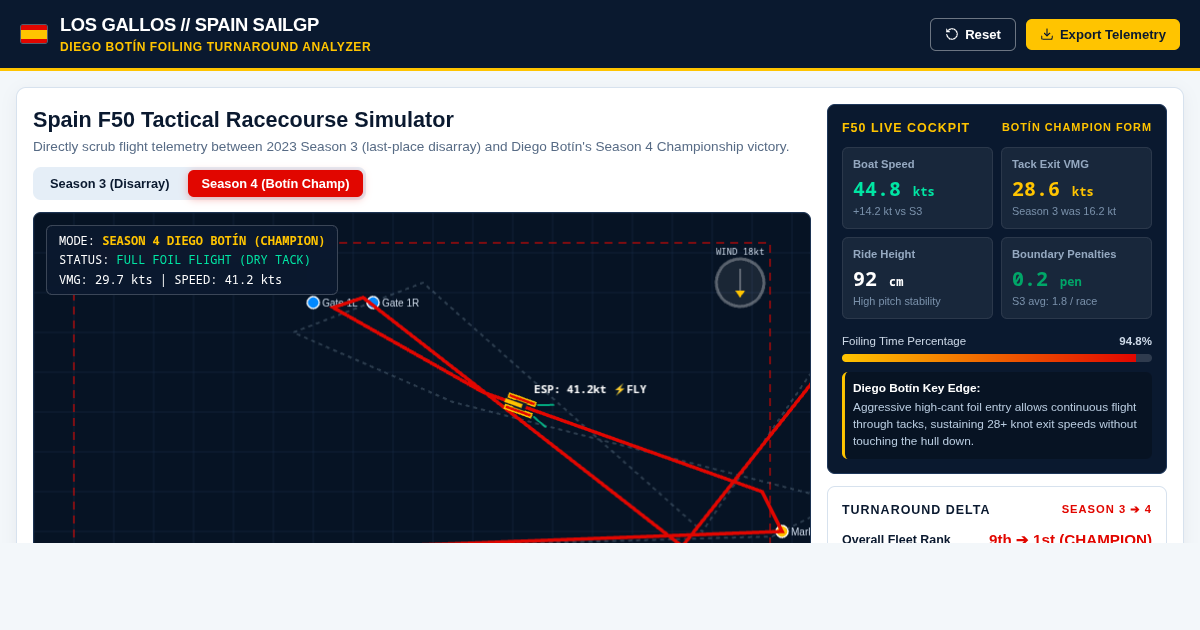The width and height of the screenshot is (1200, 630).
Task: Open the Boat Speed card
Action: click(x=917, y=188)
